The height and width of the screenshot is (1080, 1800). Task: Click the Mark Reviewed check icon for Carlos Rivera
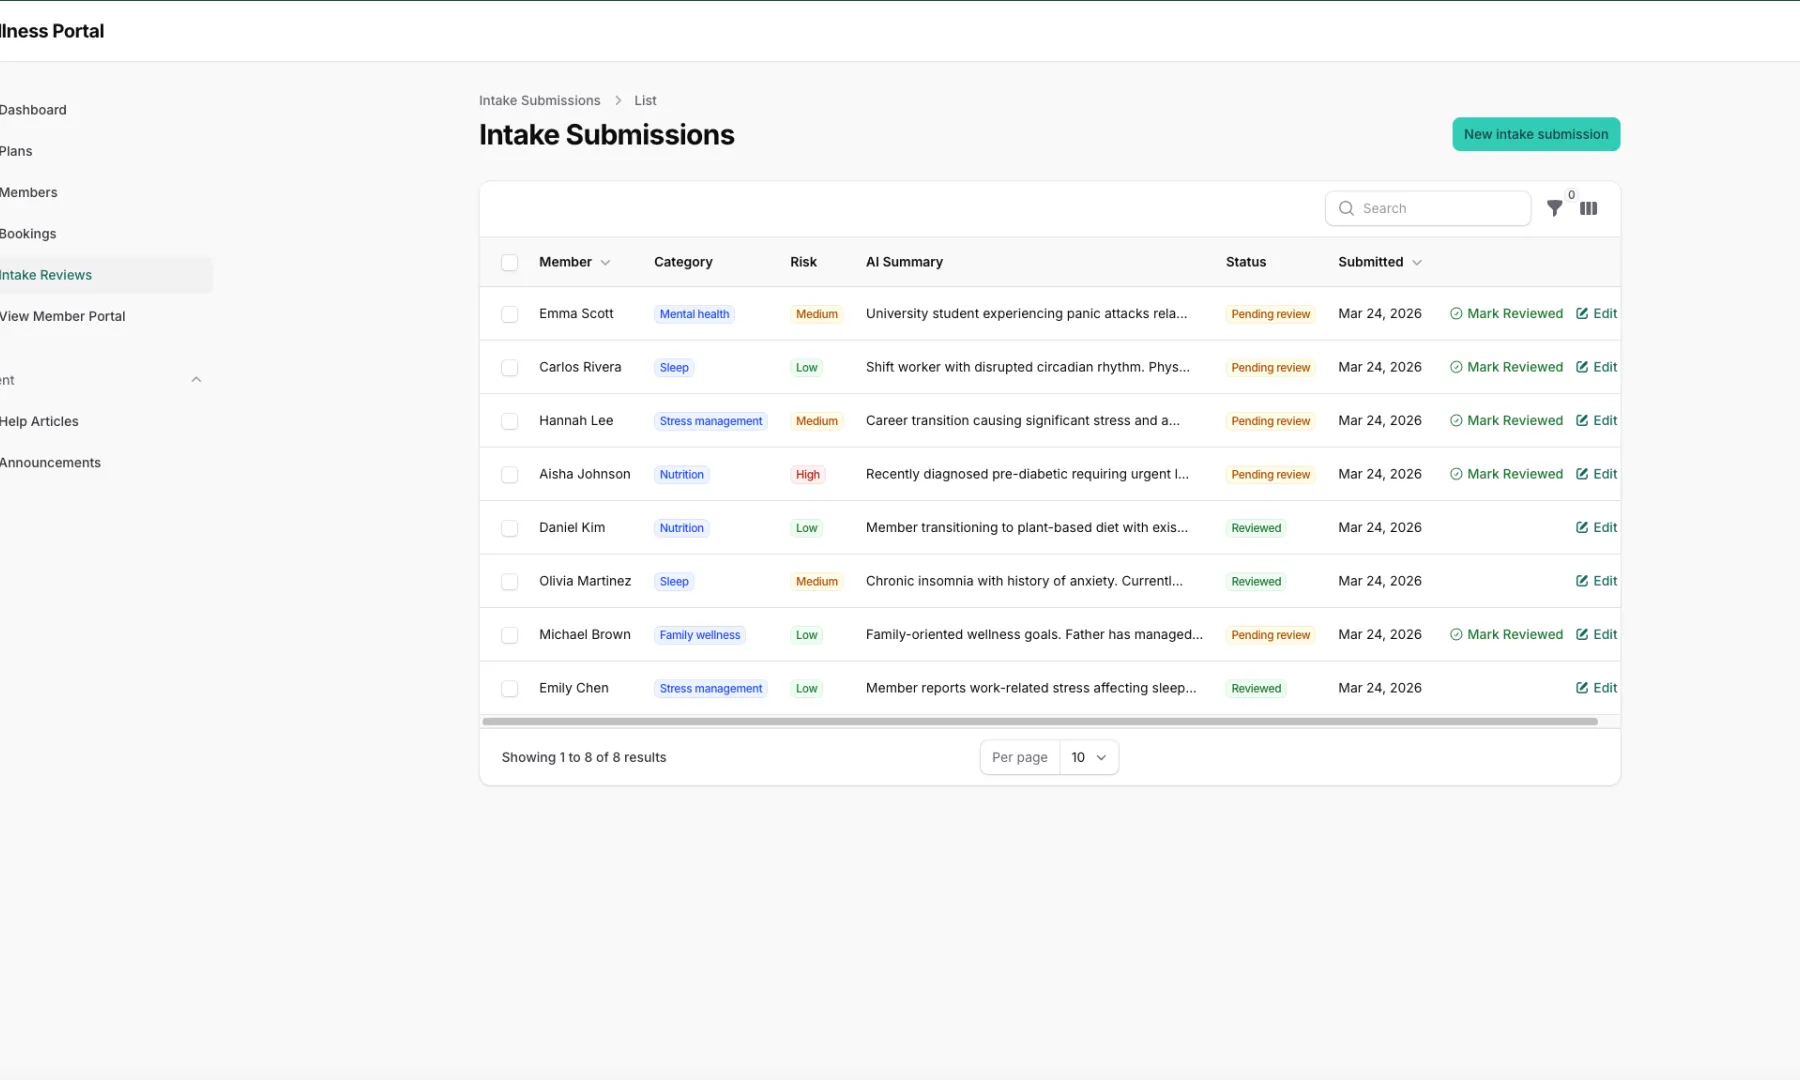[x=1456, y=367]
